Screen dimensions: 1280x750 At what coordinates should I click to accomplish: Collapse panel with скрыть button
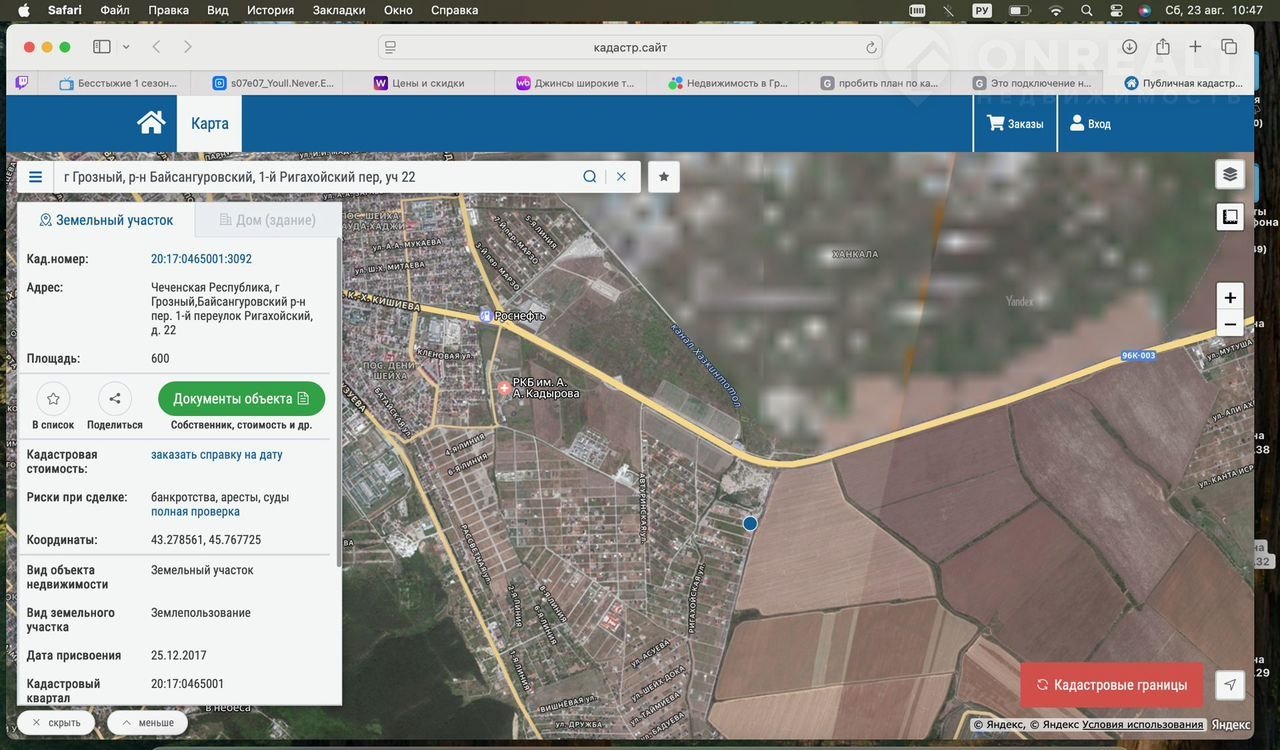[x=56, y=722]
